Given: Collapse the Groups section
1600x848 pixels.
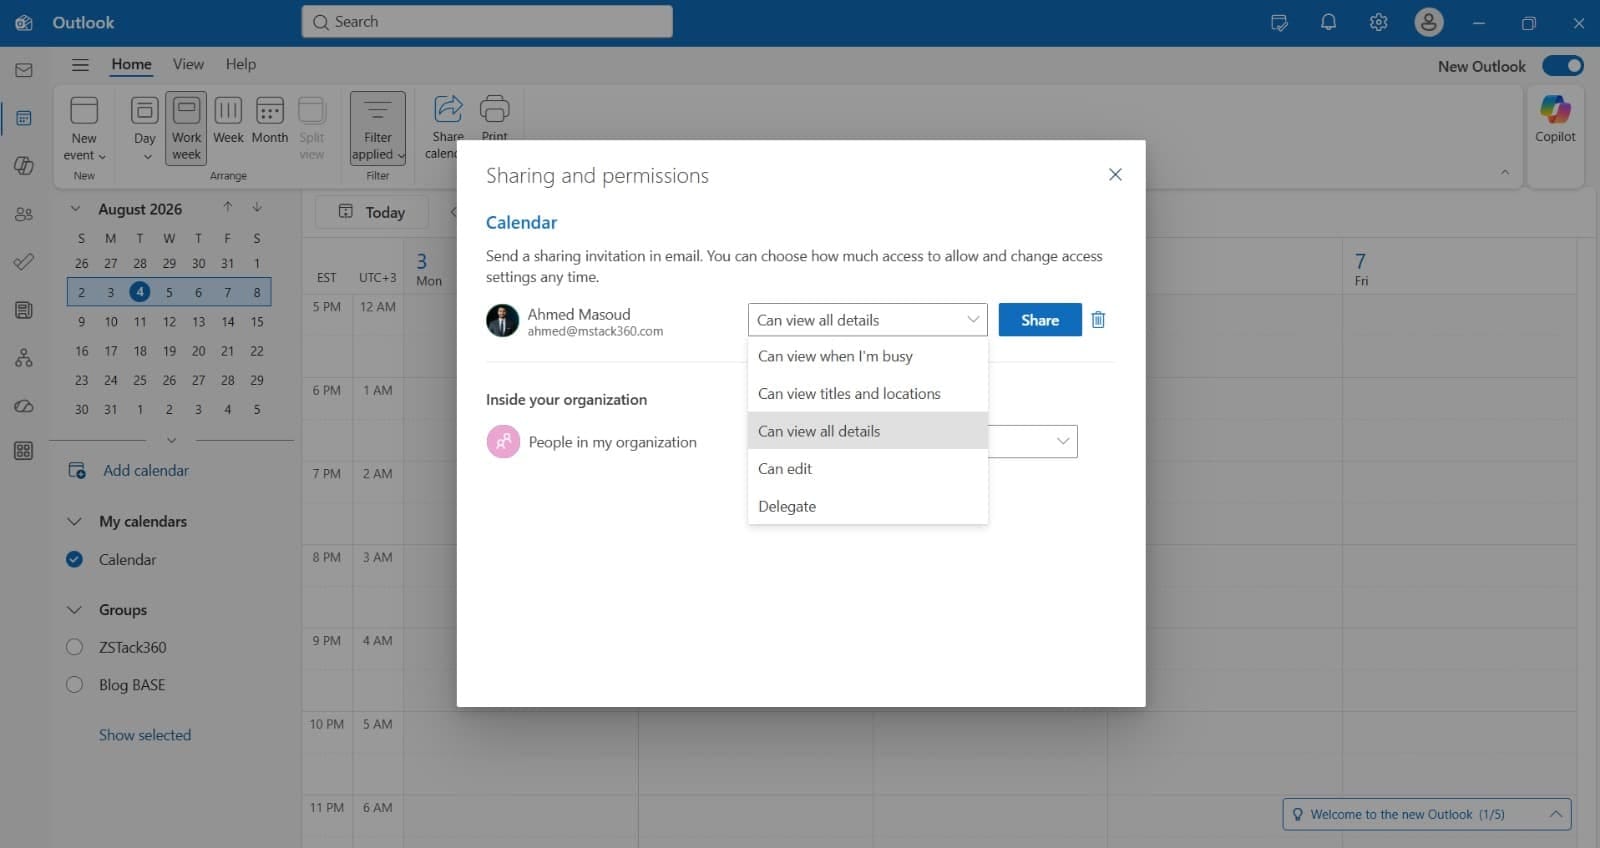Looking at the screenshot, I should pos(74,609).
